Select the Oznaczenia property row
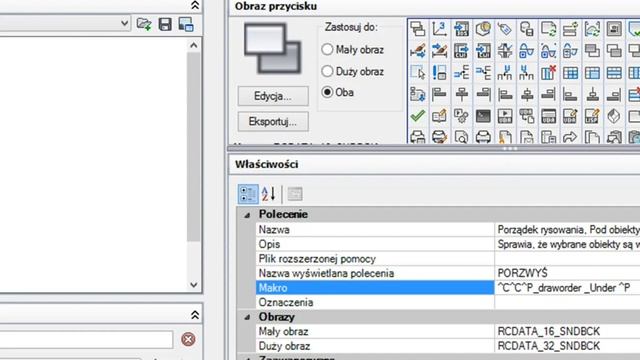640x360 pixels. point(448,302)
